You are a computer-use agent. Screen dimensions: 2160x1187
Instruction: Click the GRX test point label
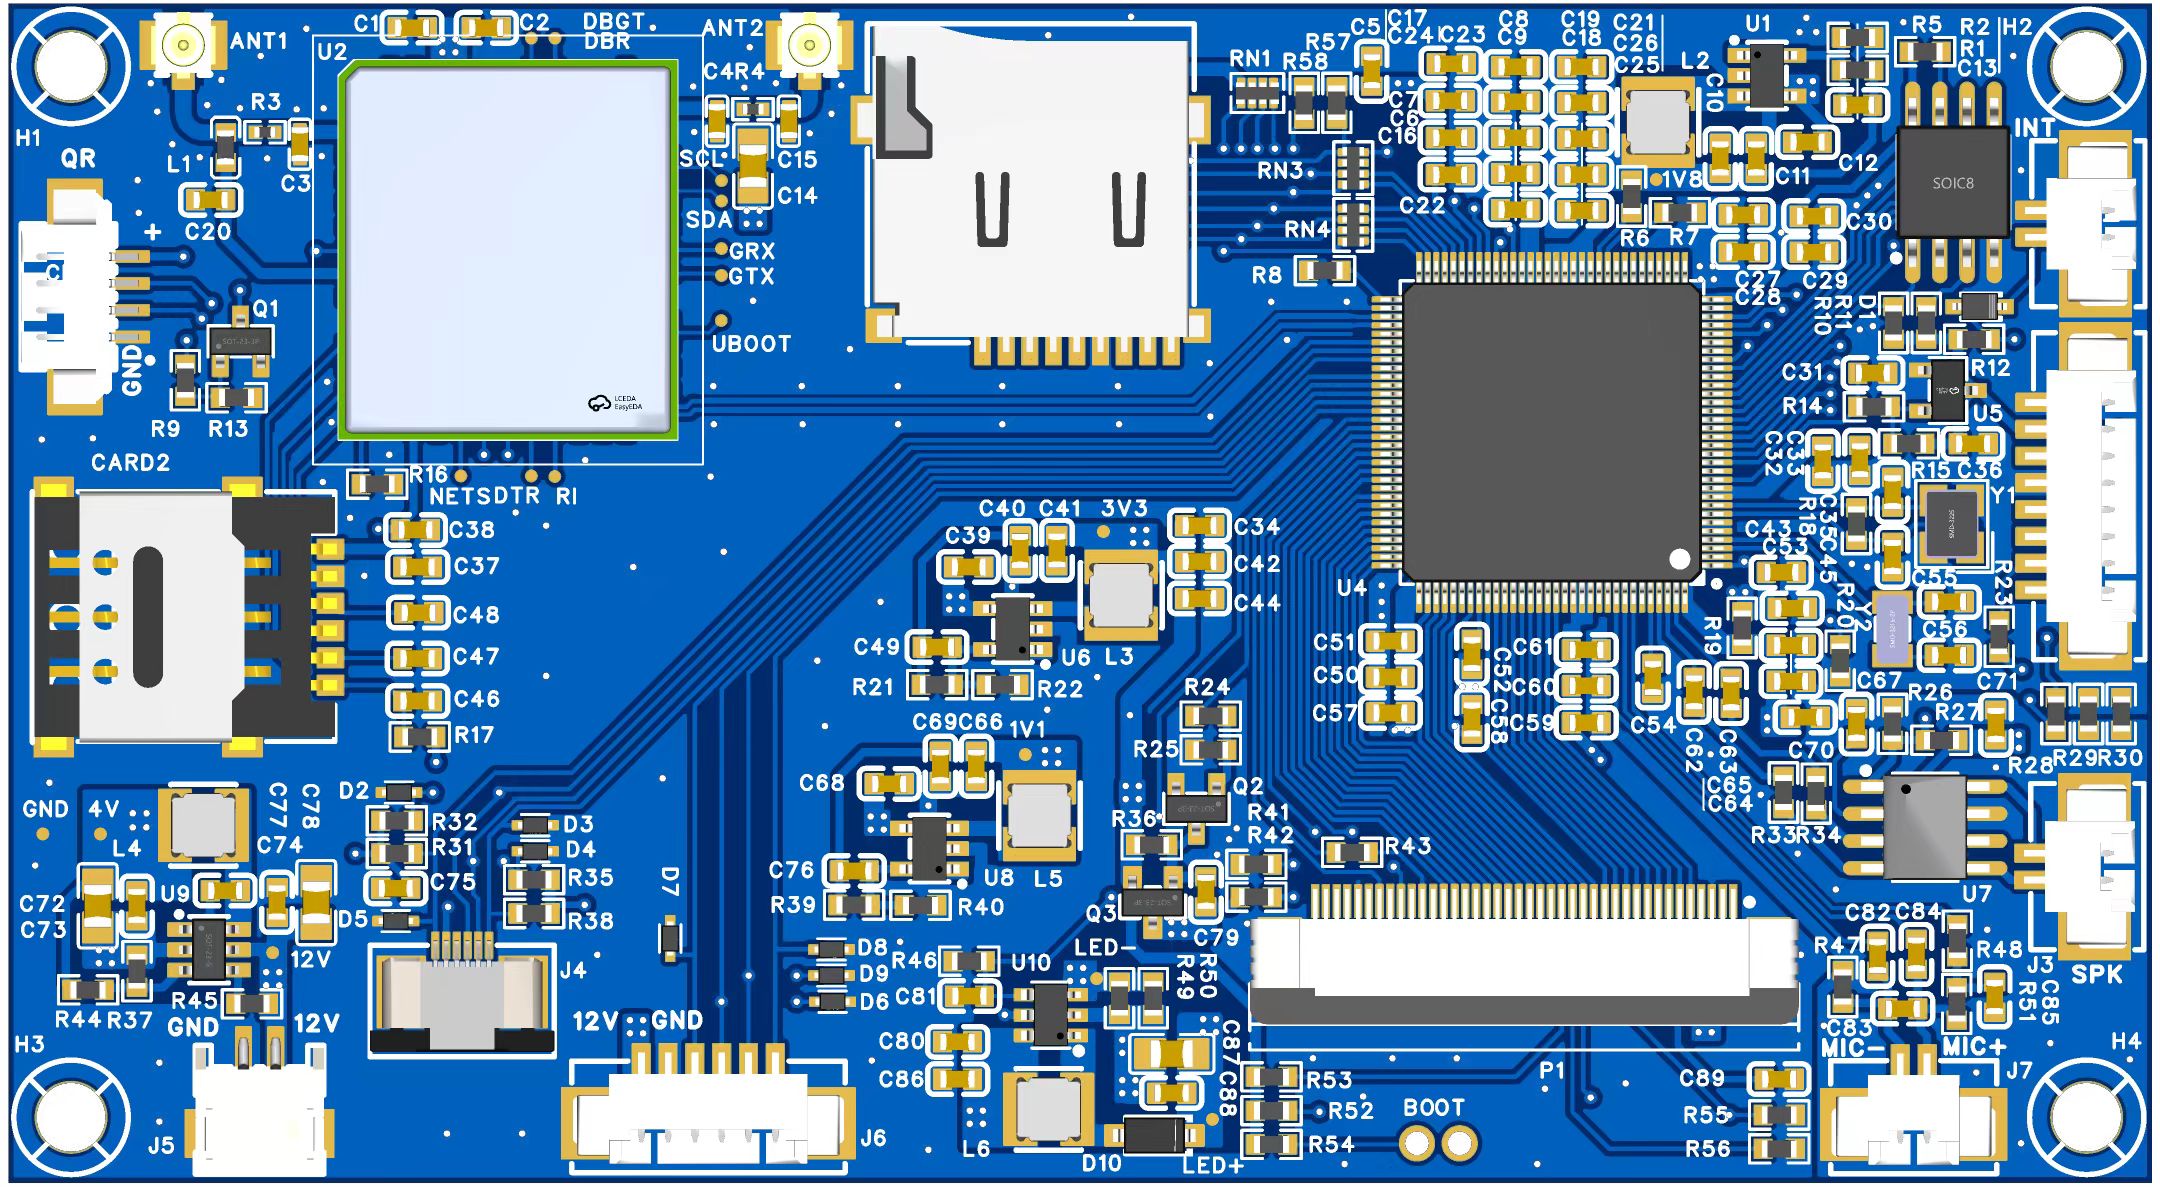751,251
